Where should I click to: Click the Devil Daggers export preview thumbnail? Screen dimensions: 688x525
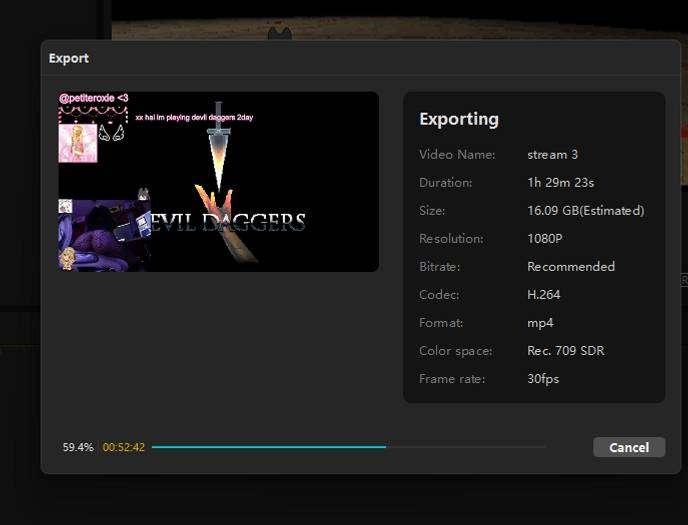[219, 182]
